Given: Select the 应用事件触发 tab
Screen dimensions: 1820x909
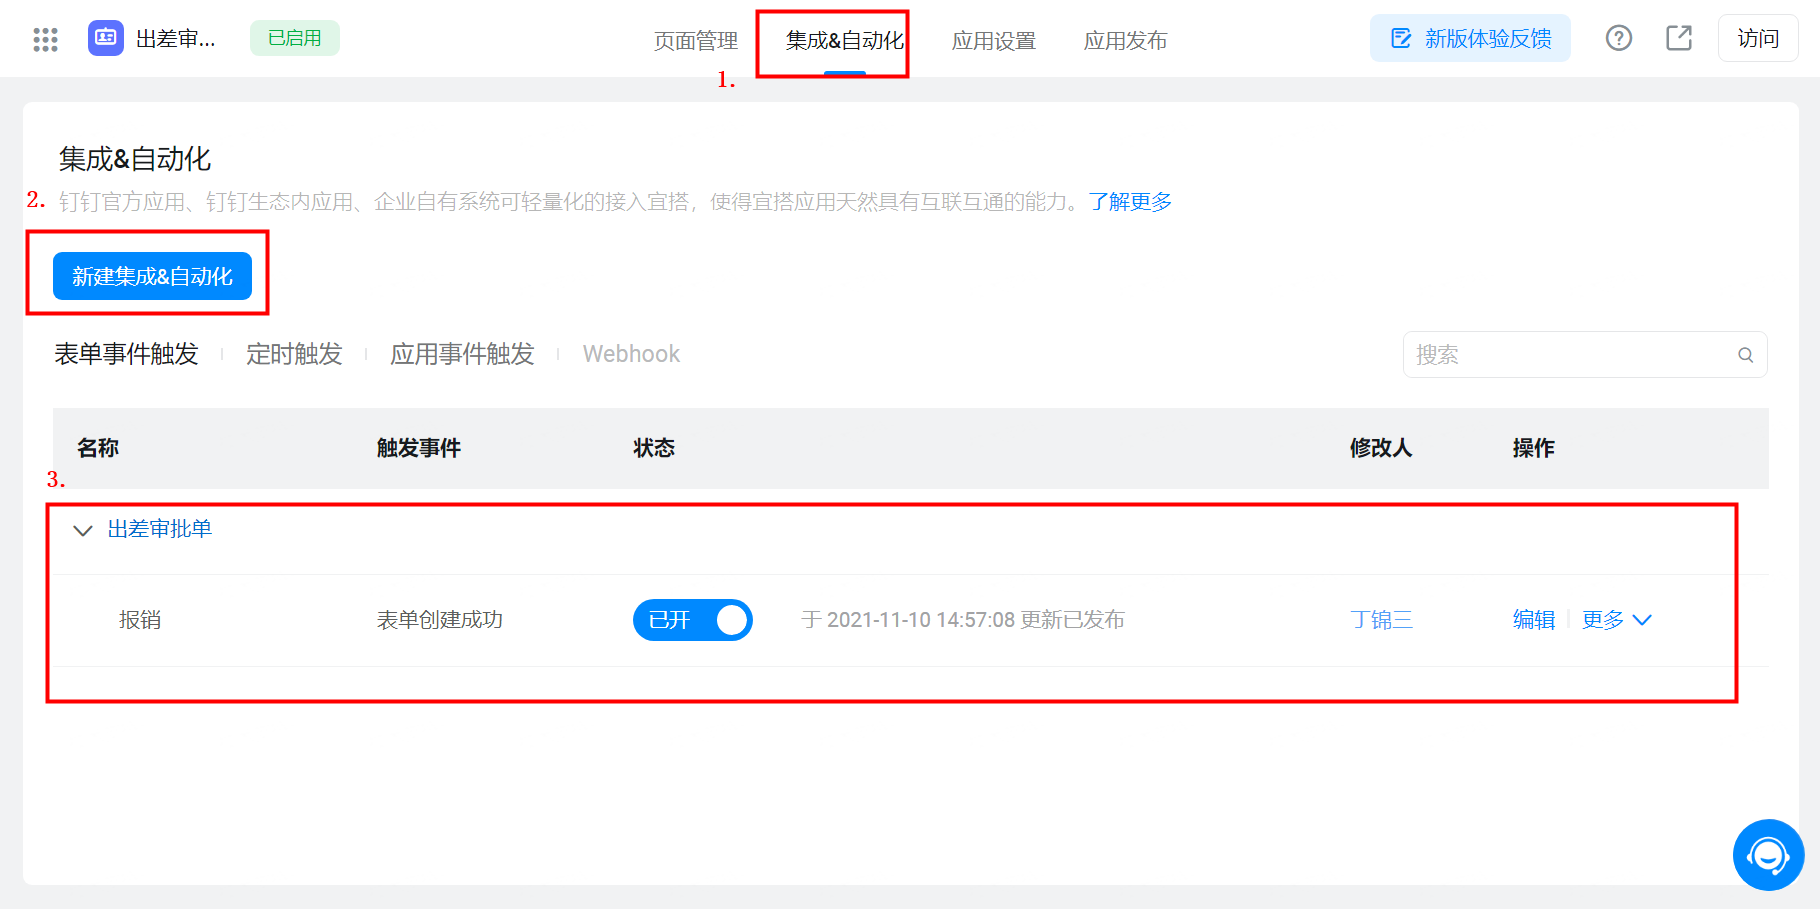Looking at the screenshot, I should point(462,354).
